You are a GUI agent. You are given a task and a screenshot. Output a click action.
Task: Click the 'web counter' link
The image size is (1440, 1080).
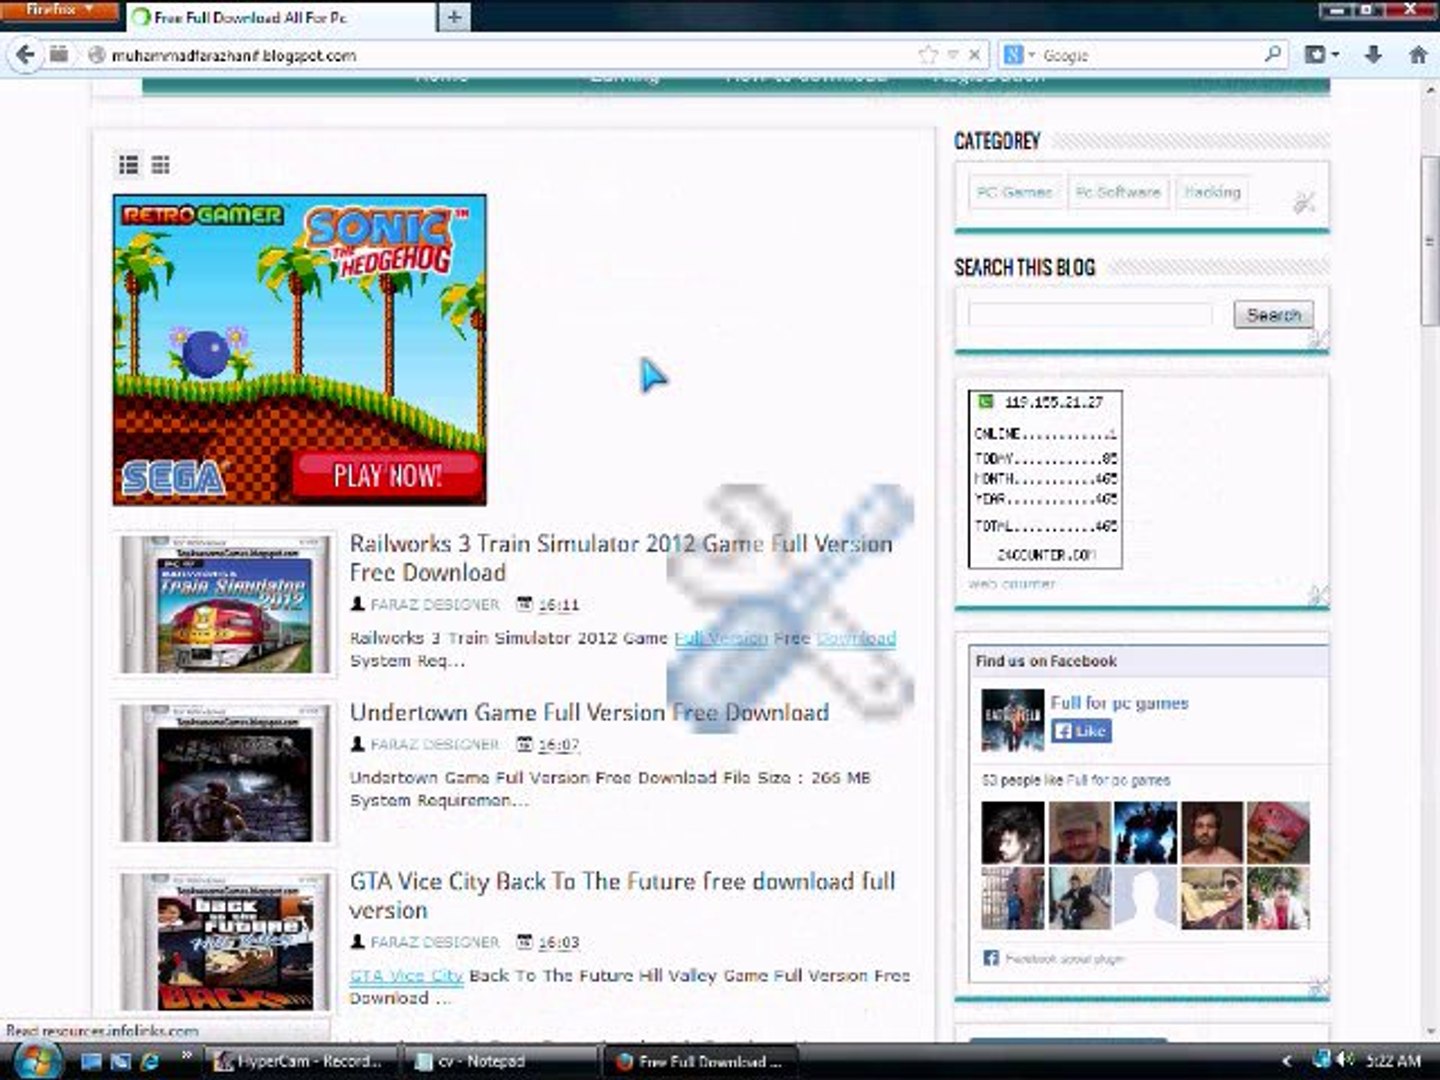tap(1011, 583)
